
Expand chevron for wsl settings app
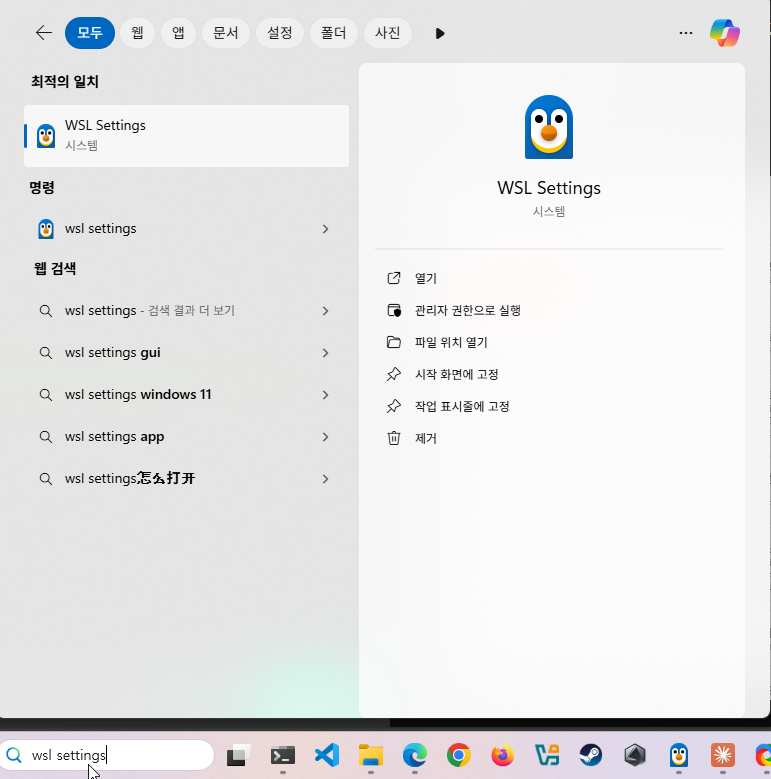[325, 437]
